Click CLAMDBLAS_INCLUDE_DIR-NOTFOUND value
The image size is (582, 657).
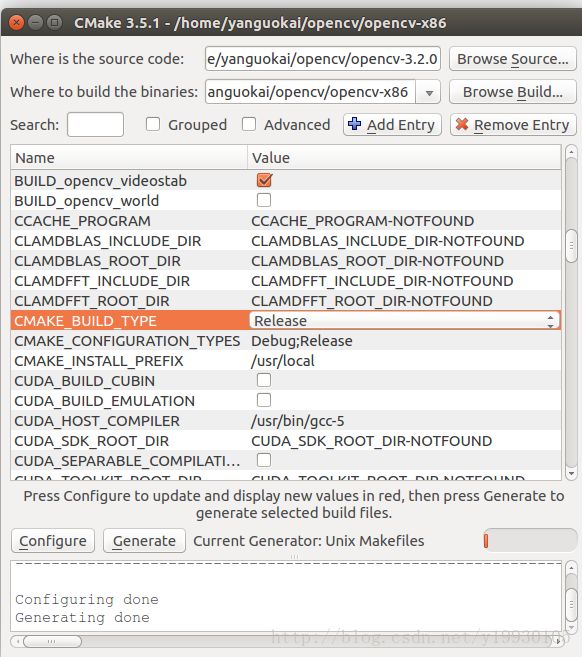pyautogui.click(x=388, y=241)
